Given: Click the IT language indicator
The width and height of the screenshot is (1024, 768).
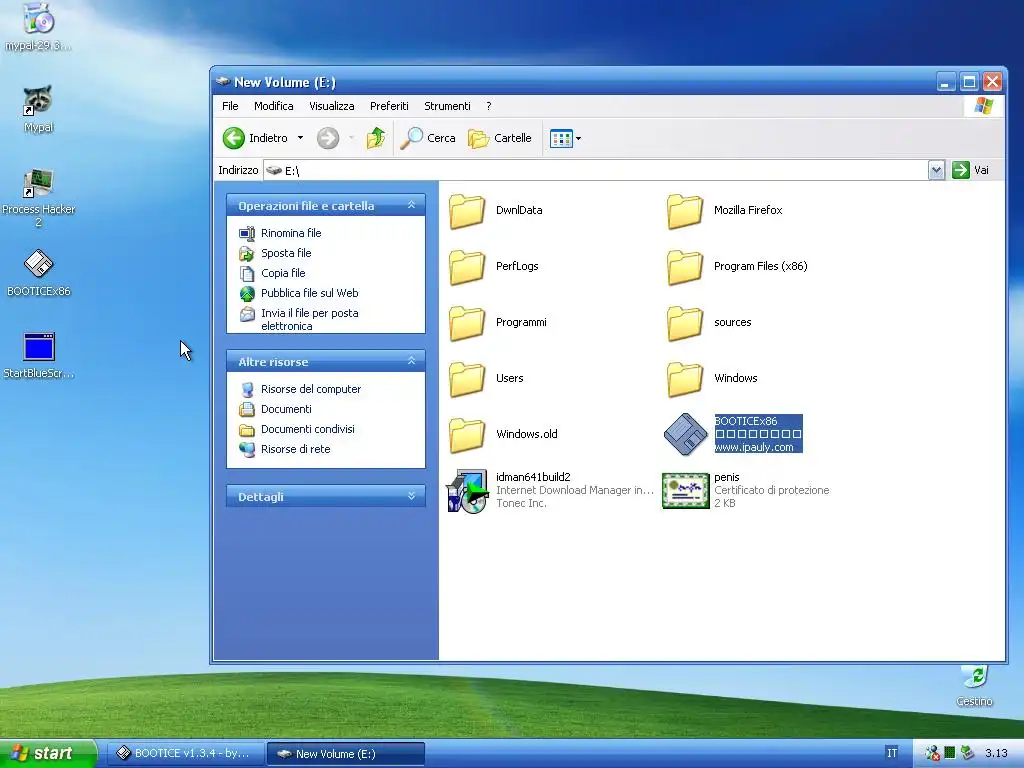Looking at the screenshot, I should (892, 754).
